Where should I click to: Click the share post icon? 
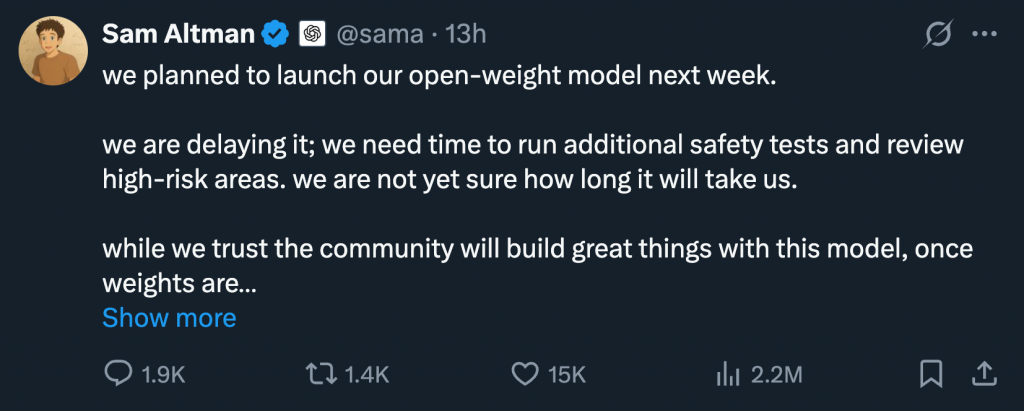[984, 374]
